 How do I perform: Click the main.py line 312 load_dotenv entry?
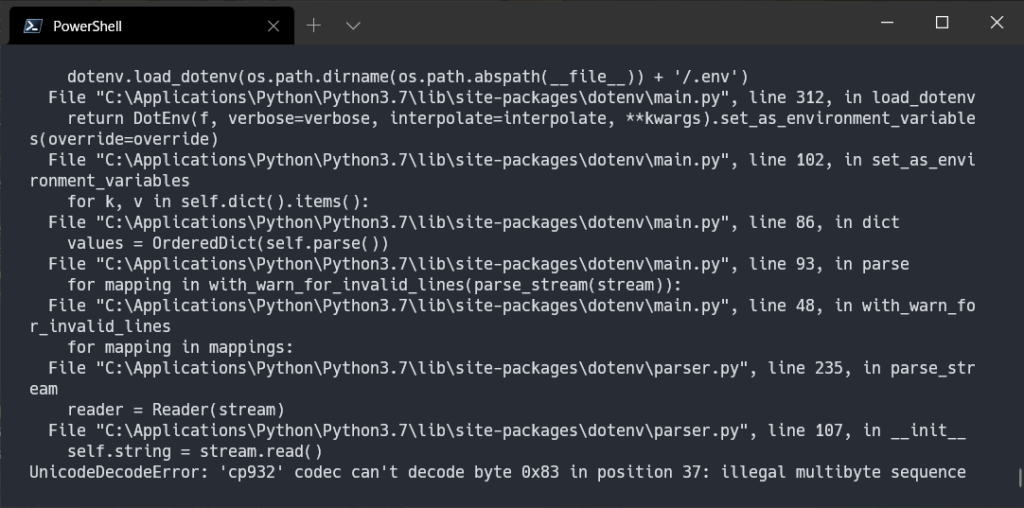[x=511, y=98]
